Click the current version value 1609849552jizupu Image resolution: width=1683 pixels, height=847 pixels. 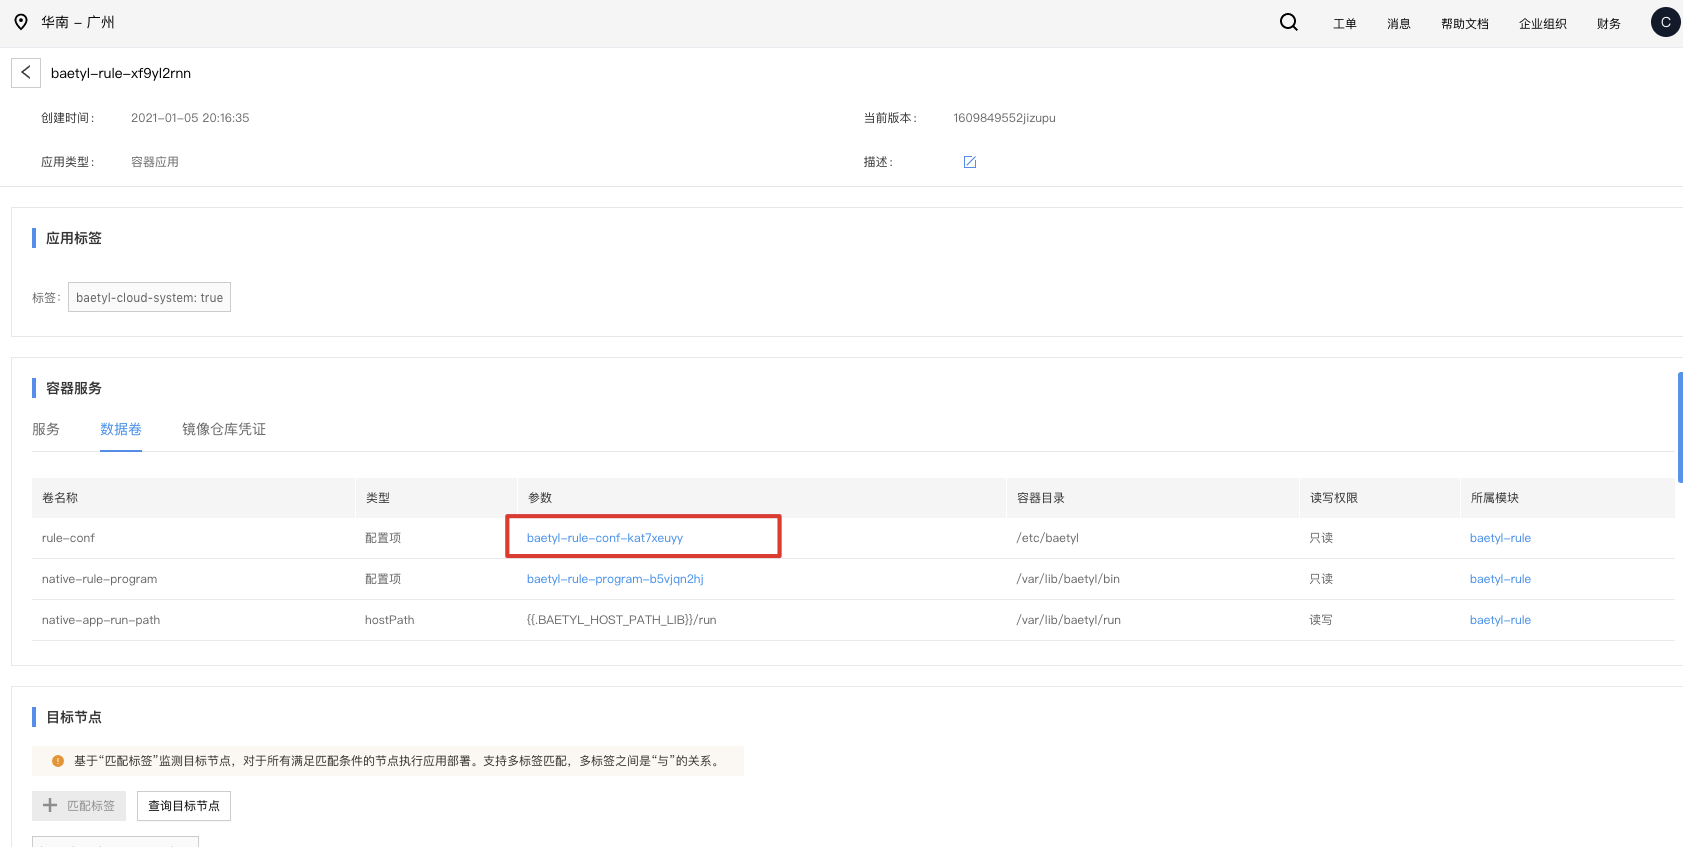pos(1004,118)
